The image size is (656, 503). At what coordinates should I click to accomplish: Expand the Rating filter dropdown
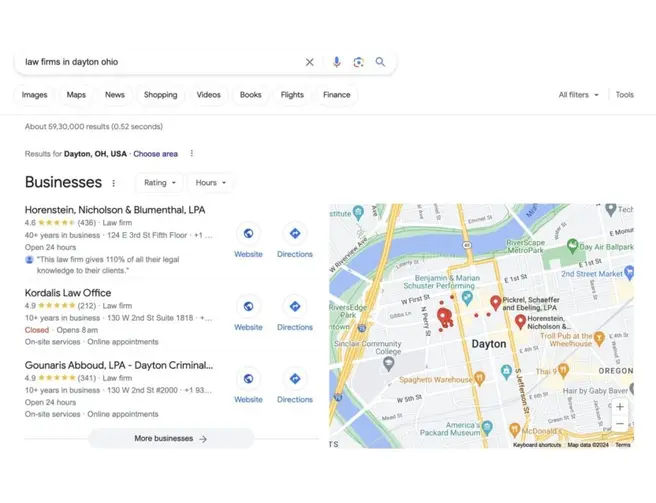[x=159, y=183]
